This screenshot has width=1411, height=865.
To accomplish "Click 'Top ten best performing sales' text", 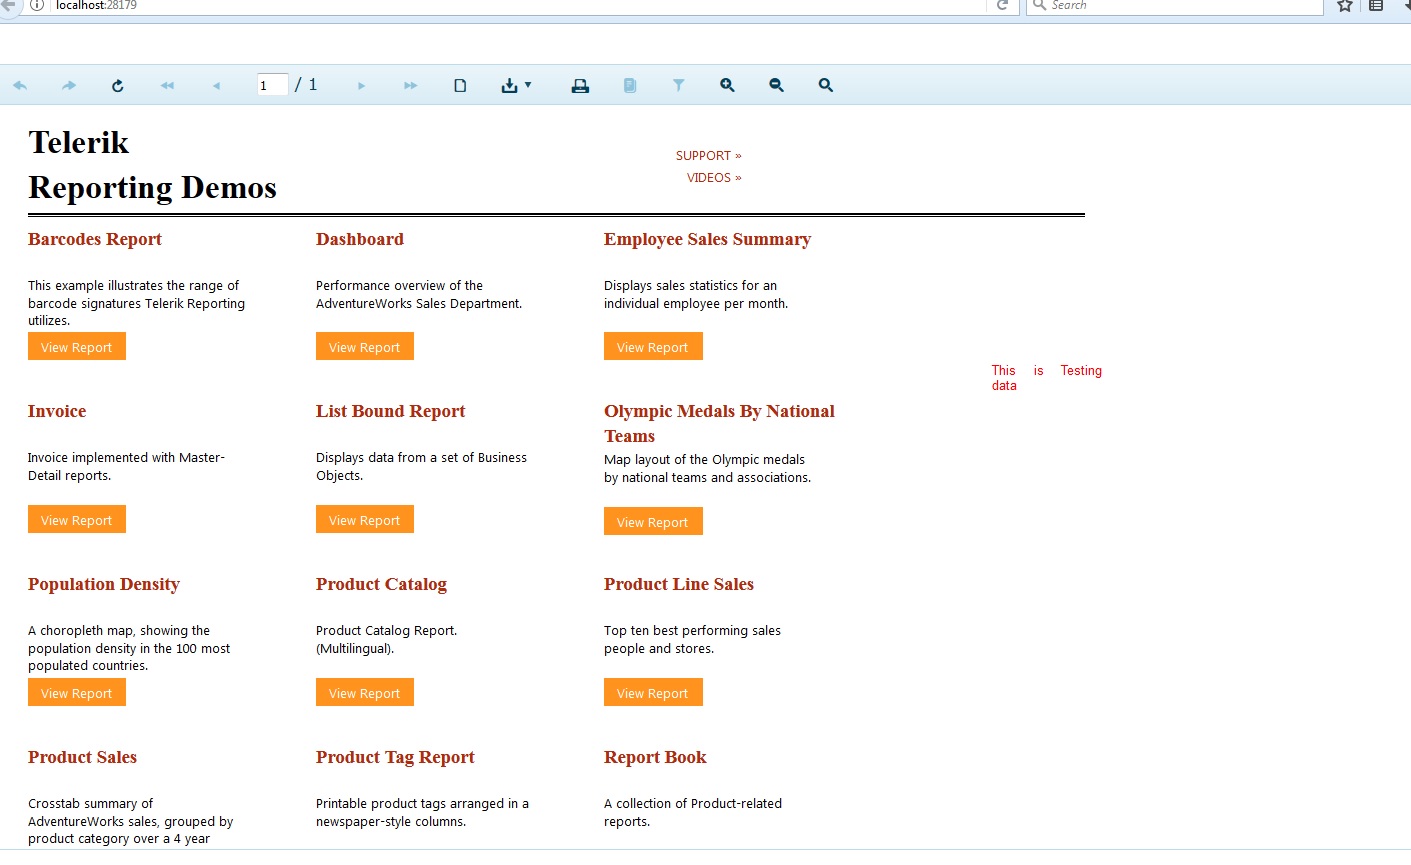I will (x=692, y=640).
